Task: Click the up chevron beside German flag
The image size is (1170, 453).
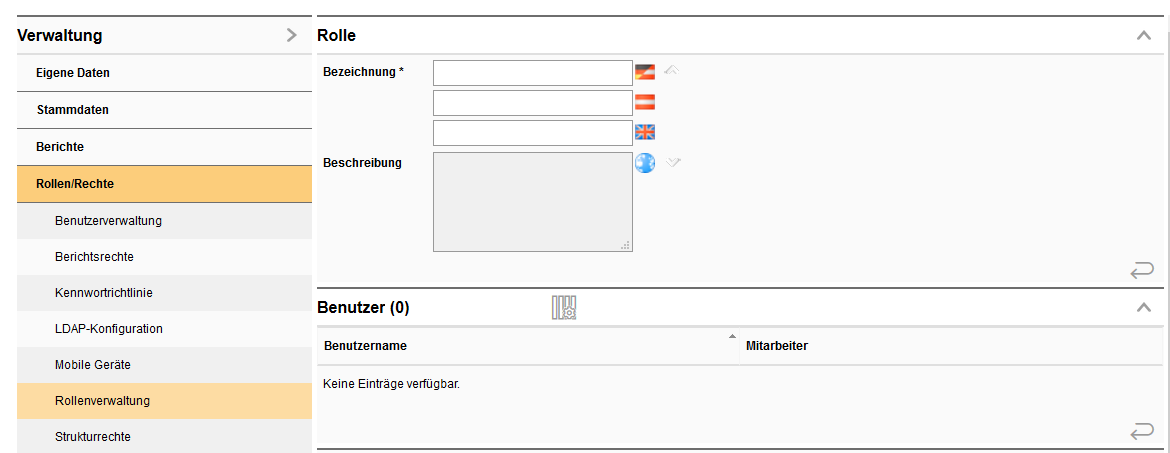Action: point(672,70)
